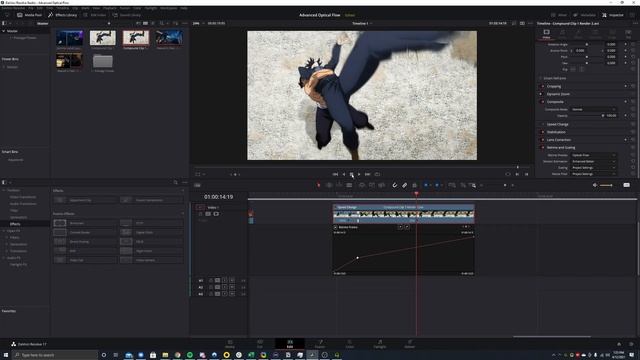Toggle Loop playback button
The height and width of the screenshot is (360, 640).
coord(377,174)
